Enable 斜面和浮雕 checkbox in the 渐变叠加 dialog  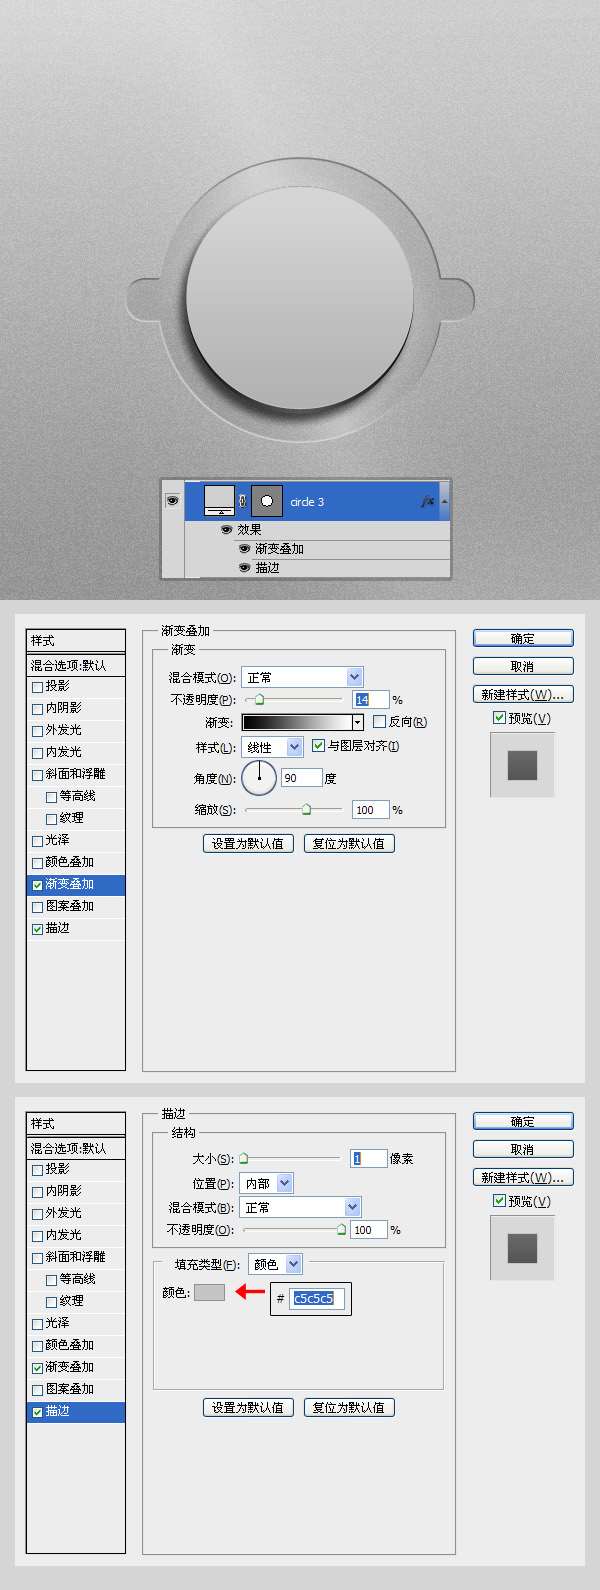(38, 775)
